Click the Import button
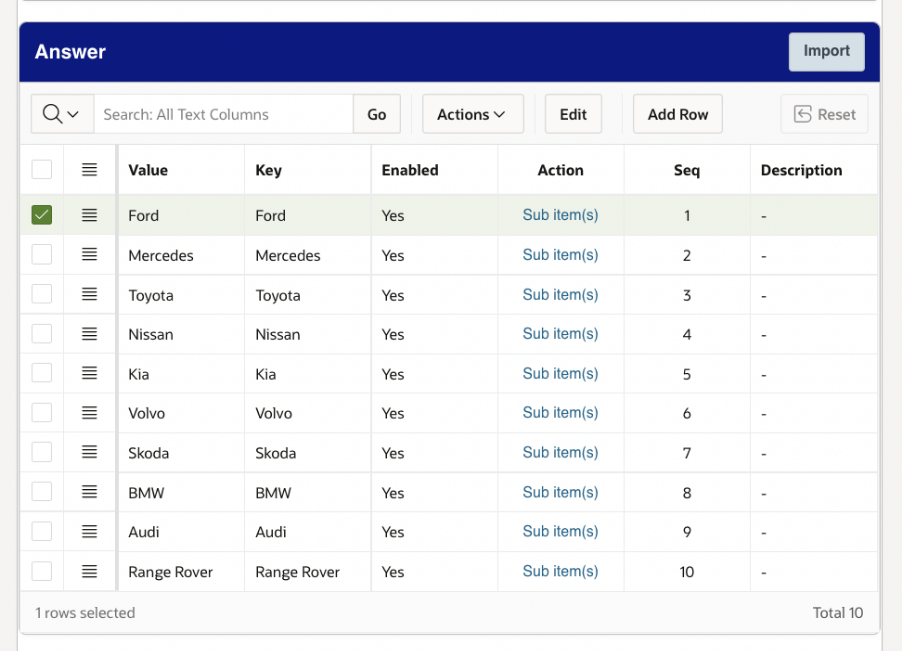This screenshot has width=903, height=651. pos(826,51)
